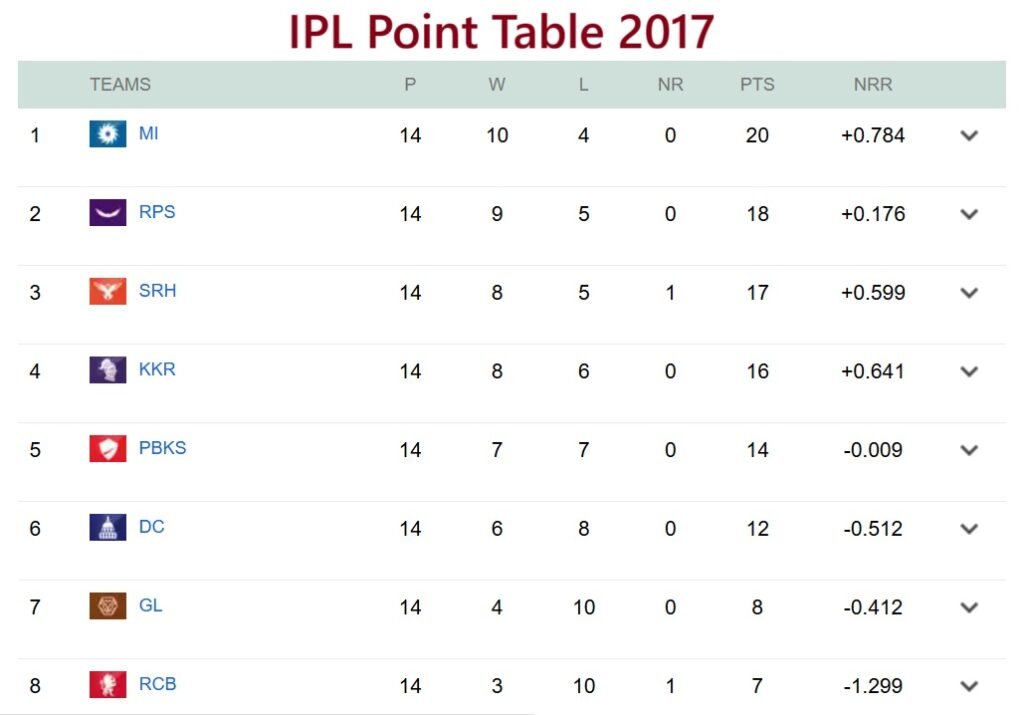Click the IPL Point Table 2017 title

500,31
